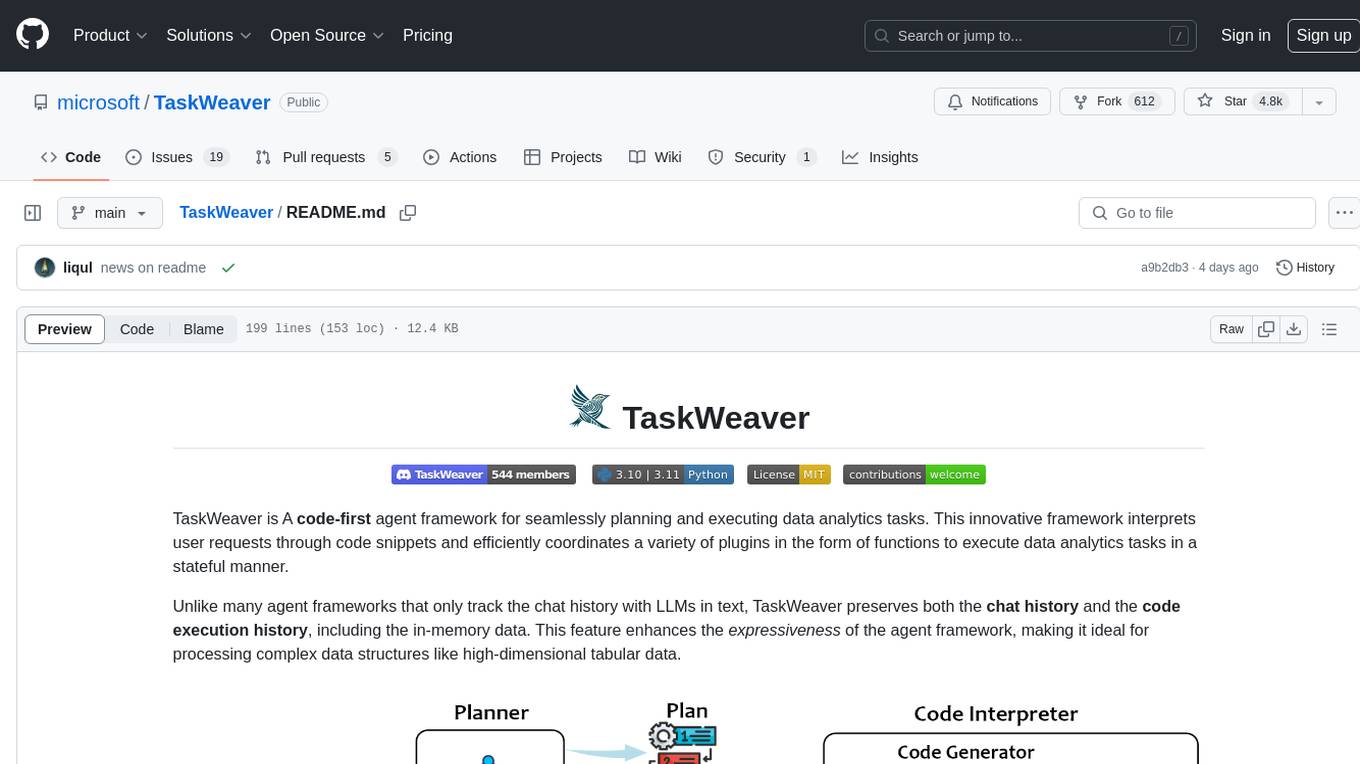Click the Public visibility label
Image resolution: width=1360 pixels, height=764 pixels.
coord(303,102)
